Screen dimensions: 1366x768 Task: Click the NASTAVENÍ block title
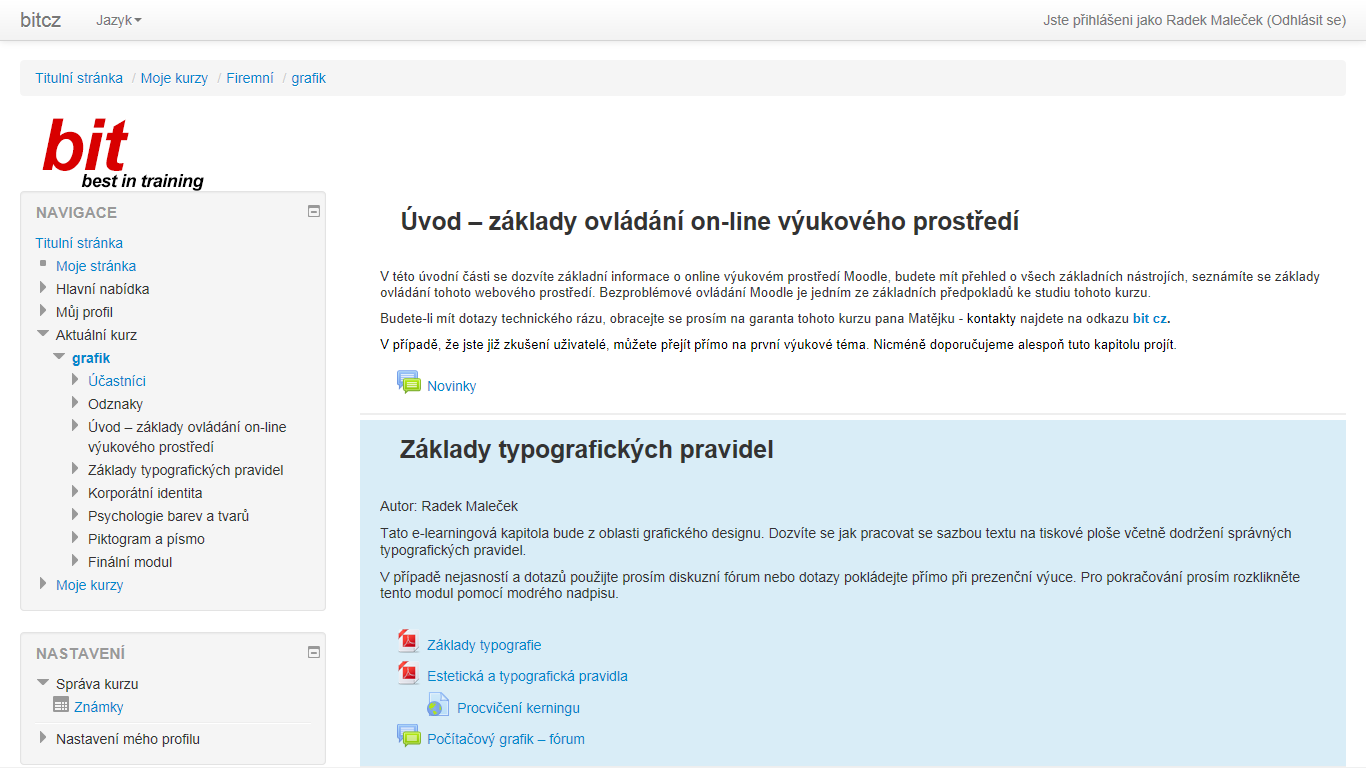tap(80, 653)
